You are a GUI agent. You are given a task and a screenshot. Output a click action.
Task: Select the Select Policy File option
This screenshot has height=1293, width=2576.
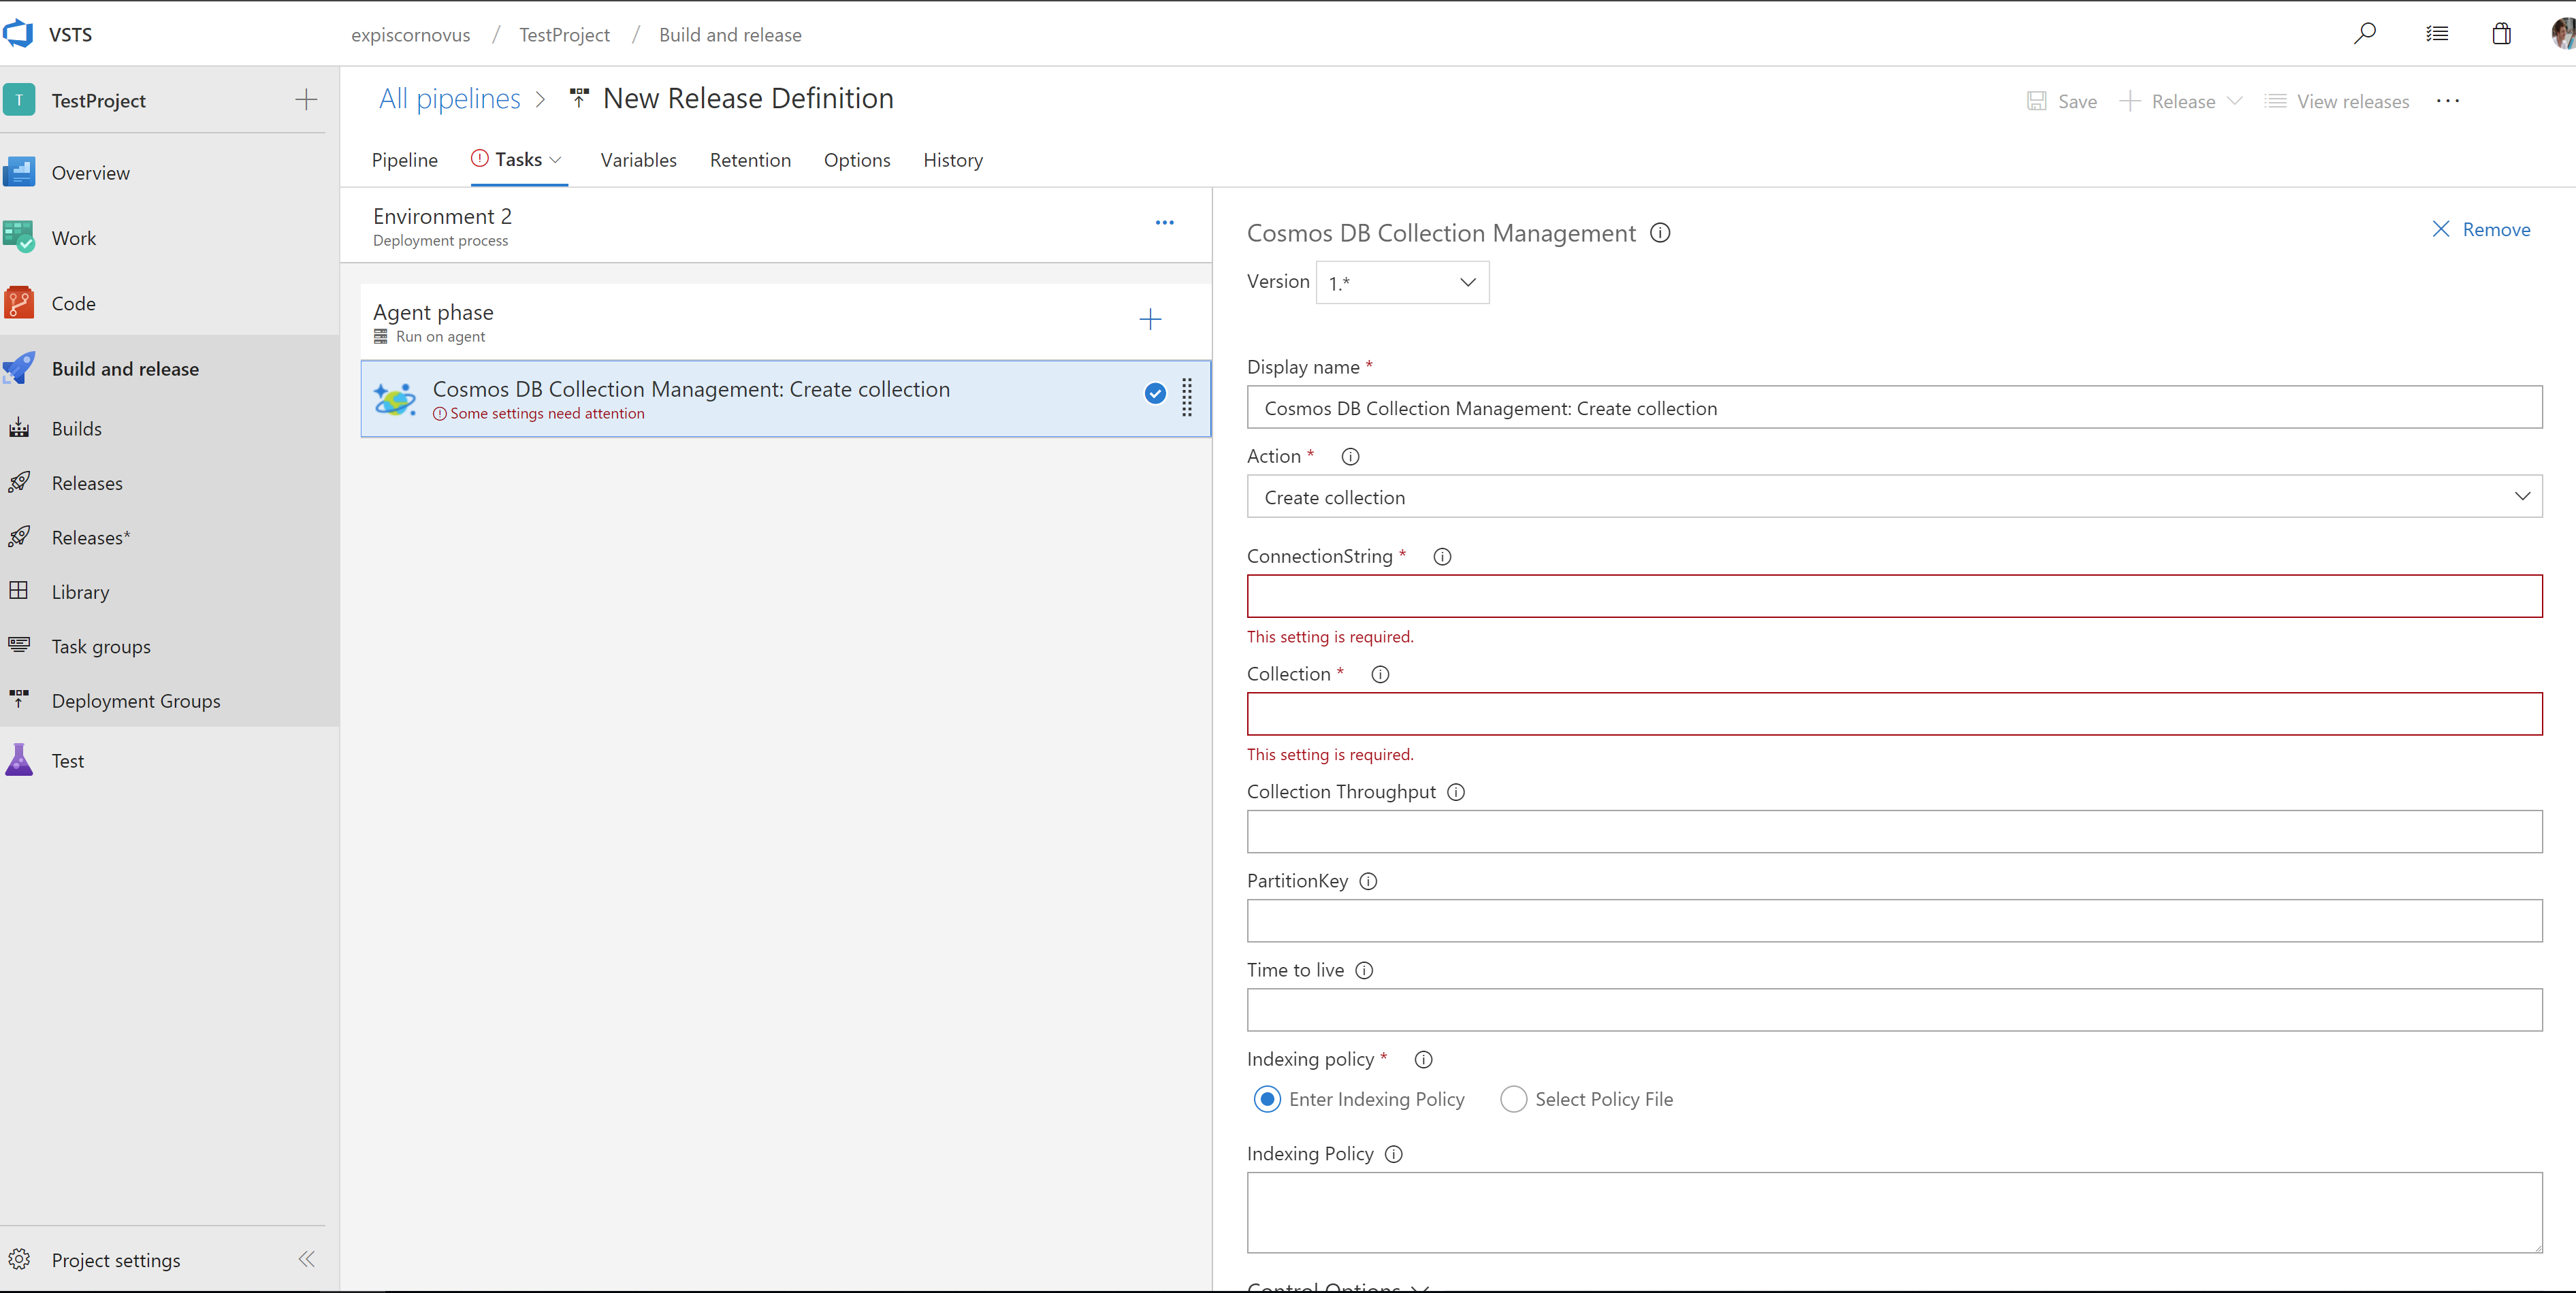(1513, 1099)
